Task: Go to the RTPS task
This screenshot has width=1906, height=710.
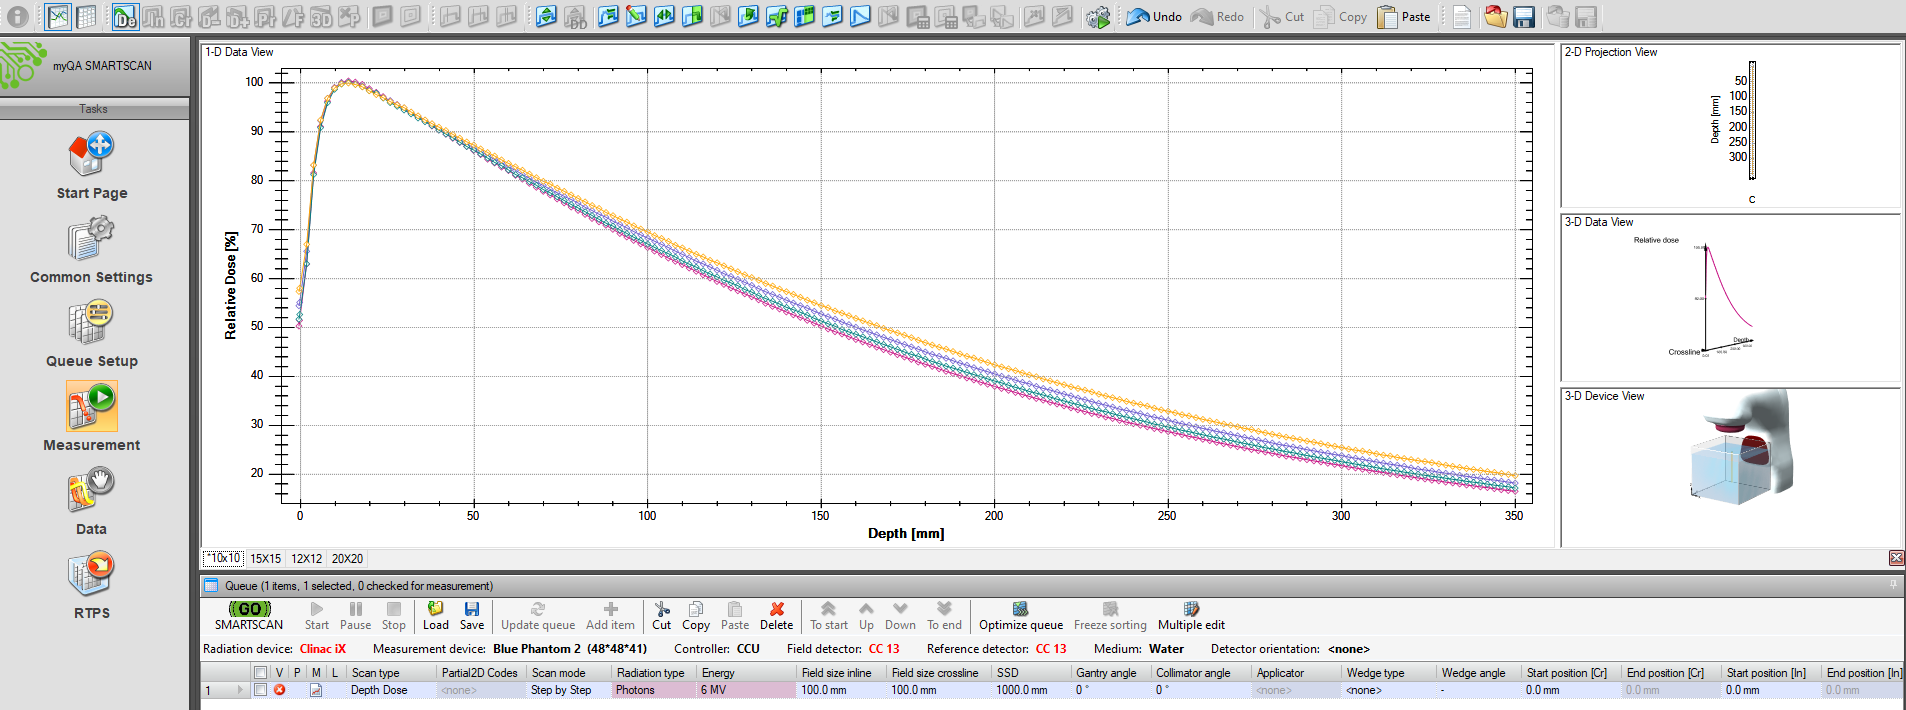Action: coord(91,586)
